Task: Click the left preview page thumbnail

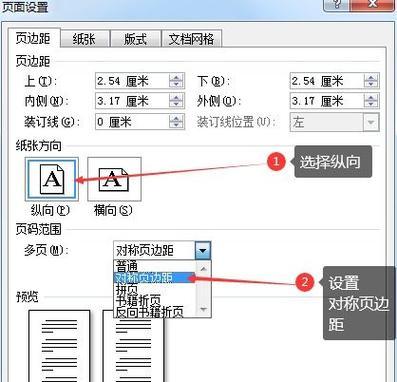Action: 59,346
